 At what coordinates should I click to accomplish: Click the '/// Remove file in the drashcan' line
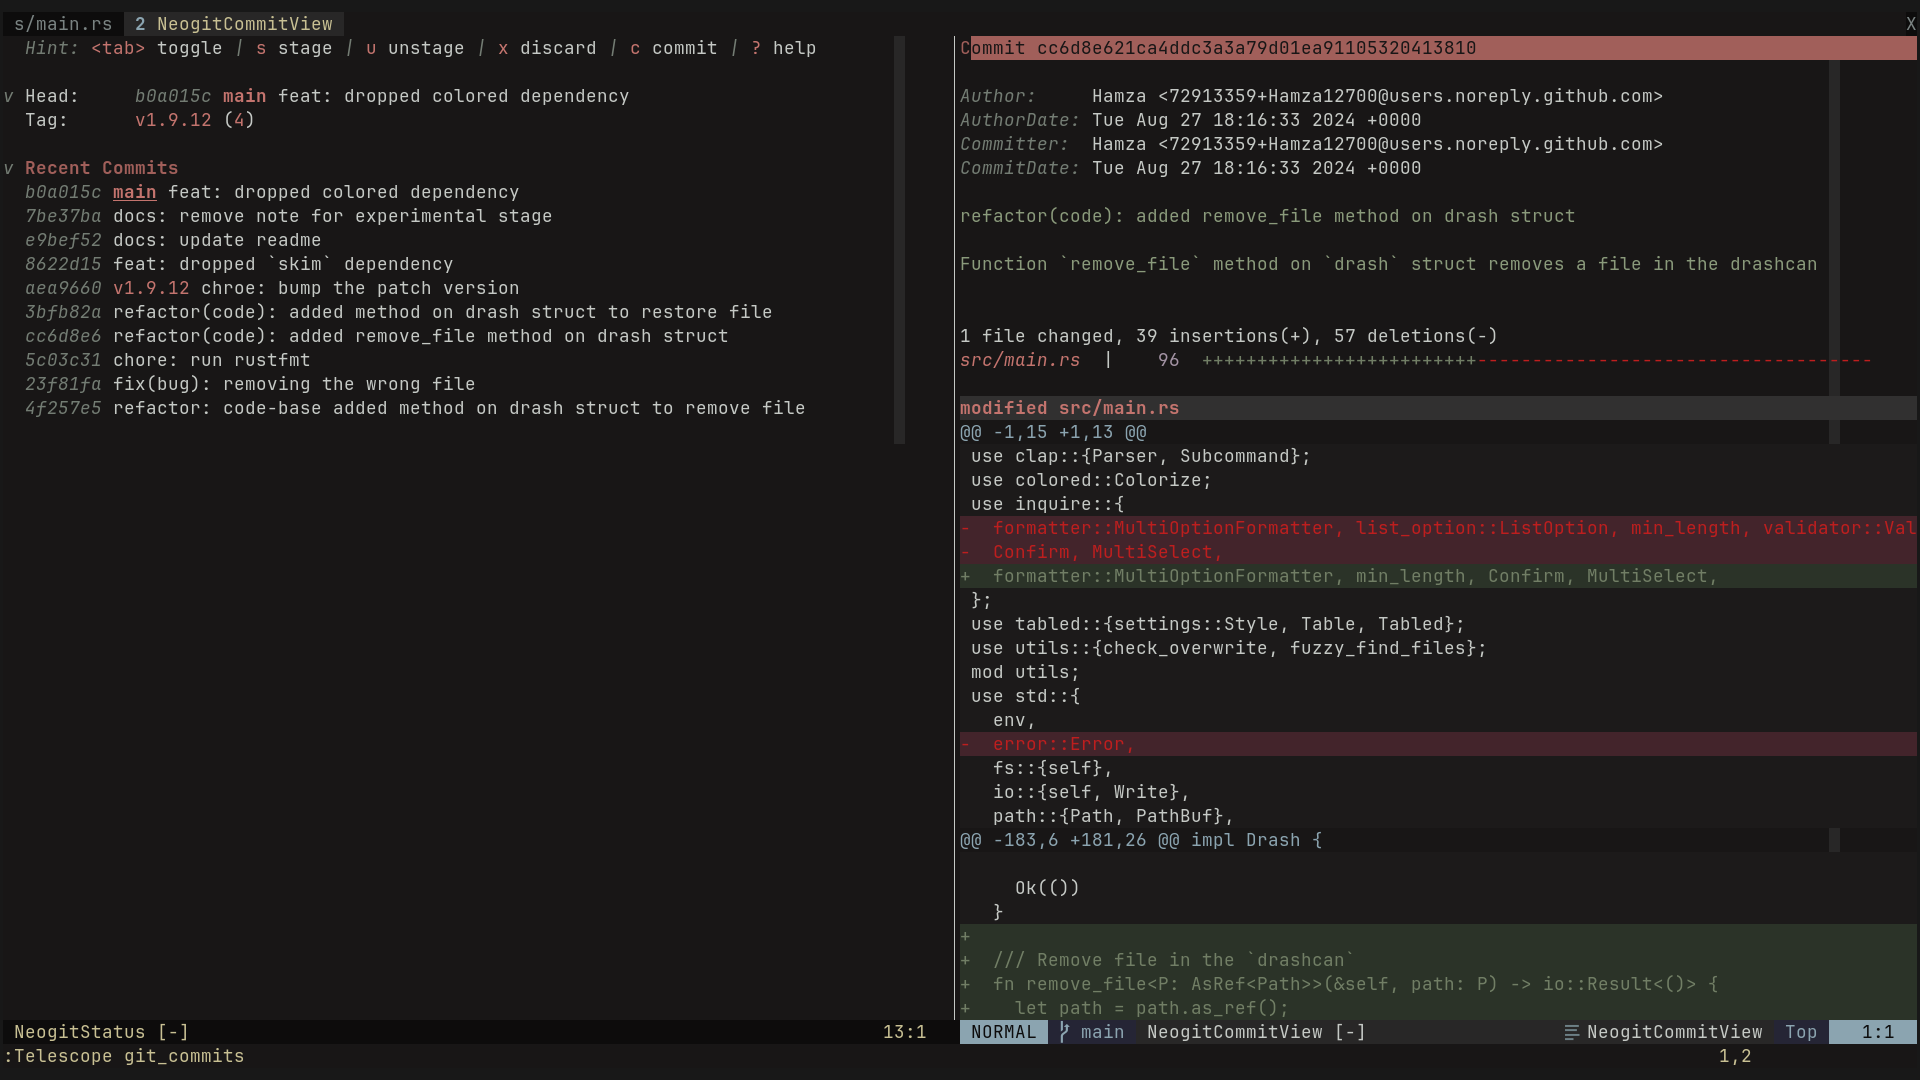pyautogui.click(x=1438, y=960)
